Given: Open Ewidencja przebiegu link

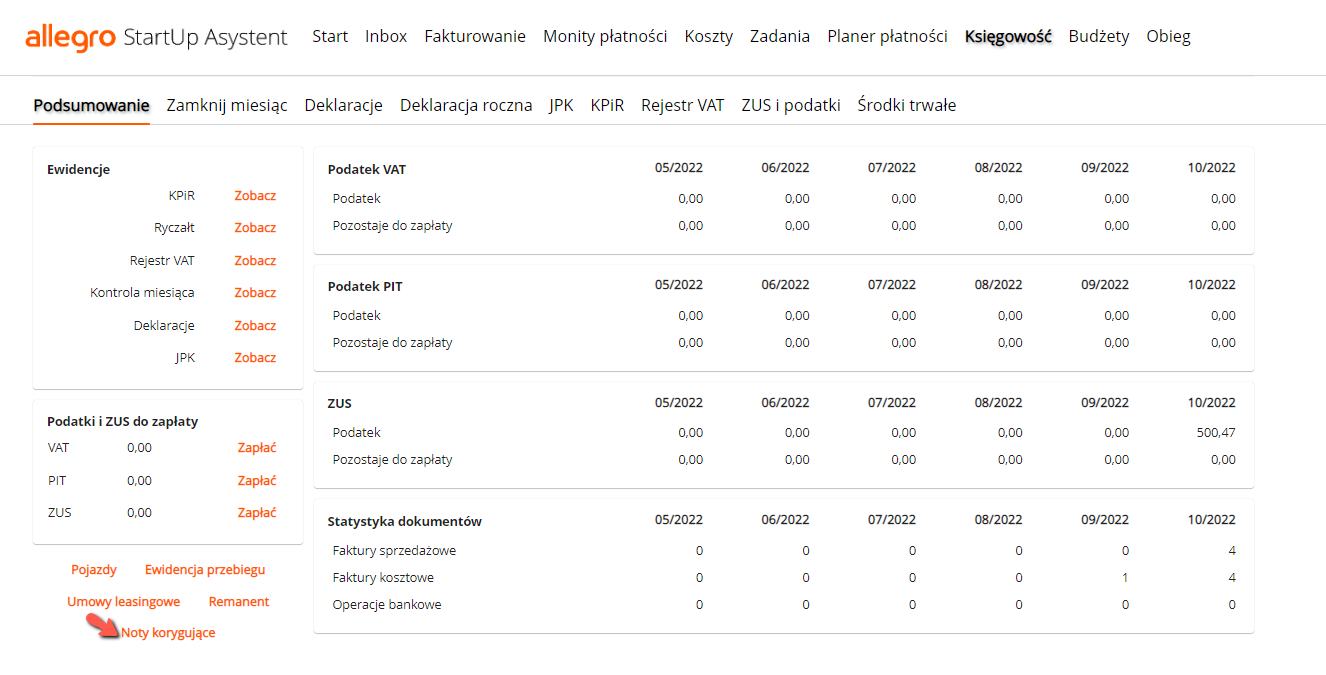Looking at the screenshot, I should [205, 569].
